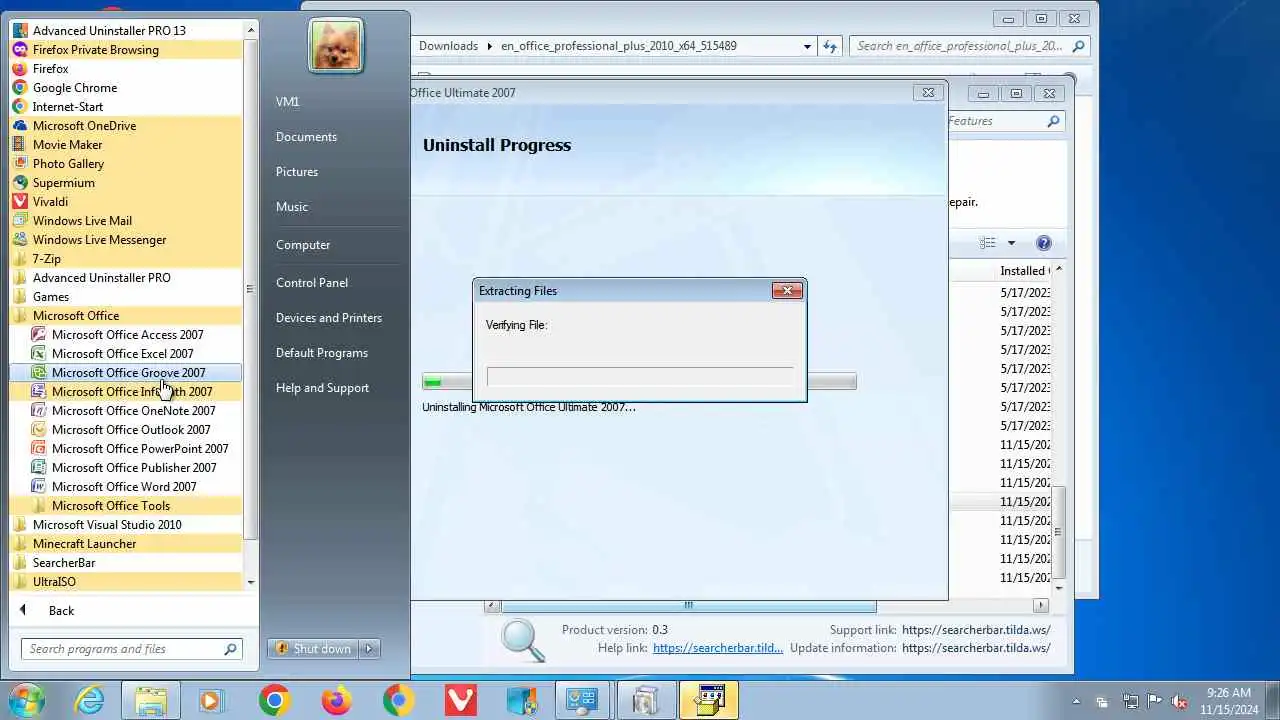Launch Microsoft Office Groove 2007

pos(126,372)
